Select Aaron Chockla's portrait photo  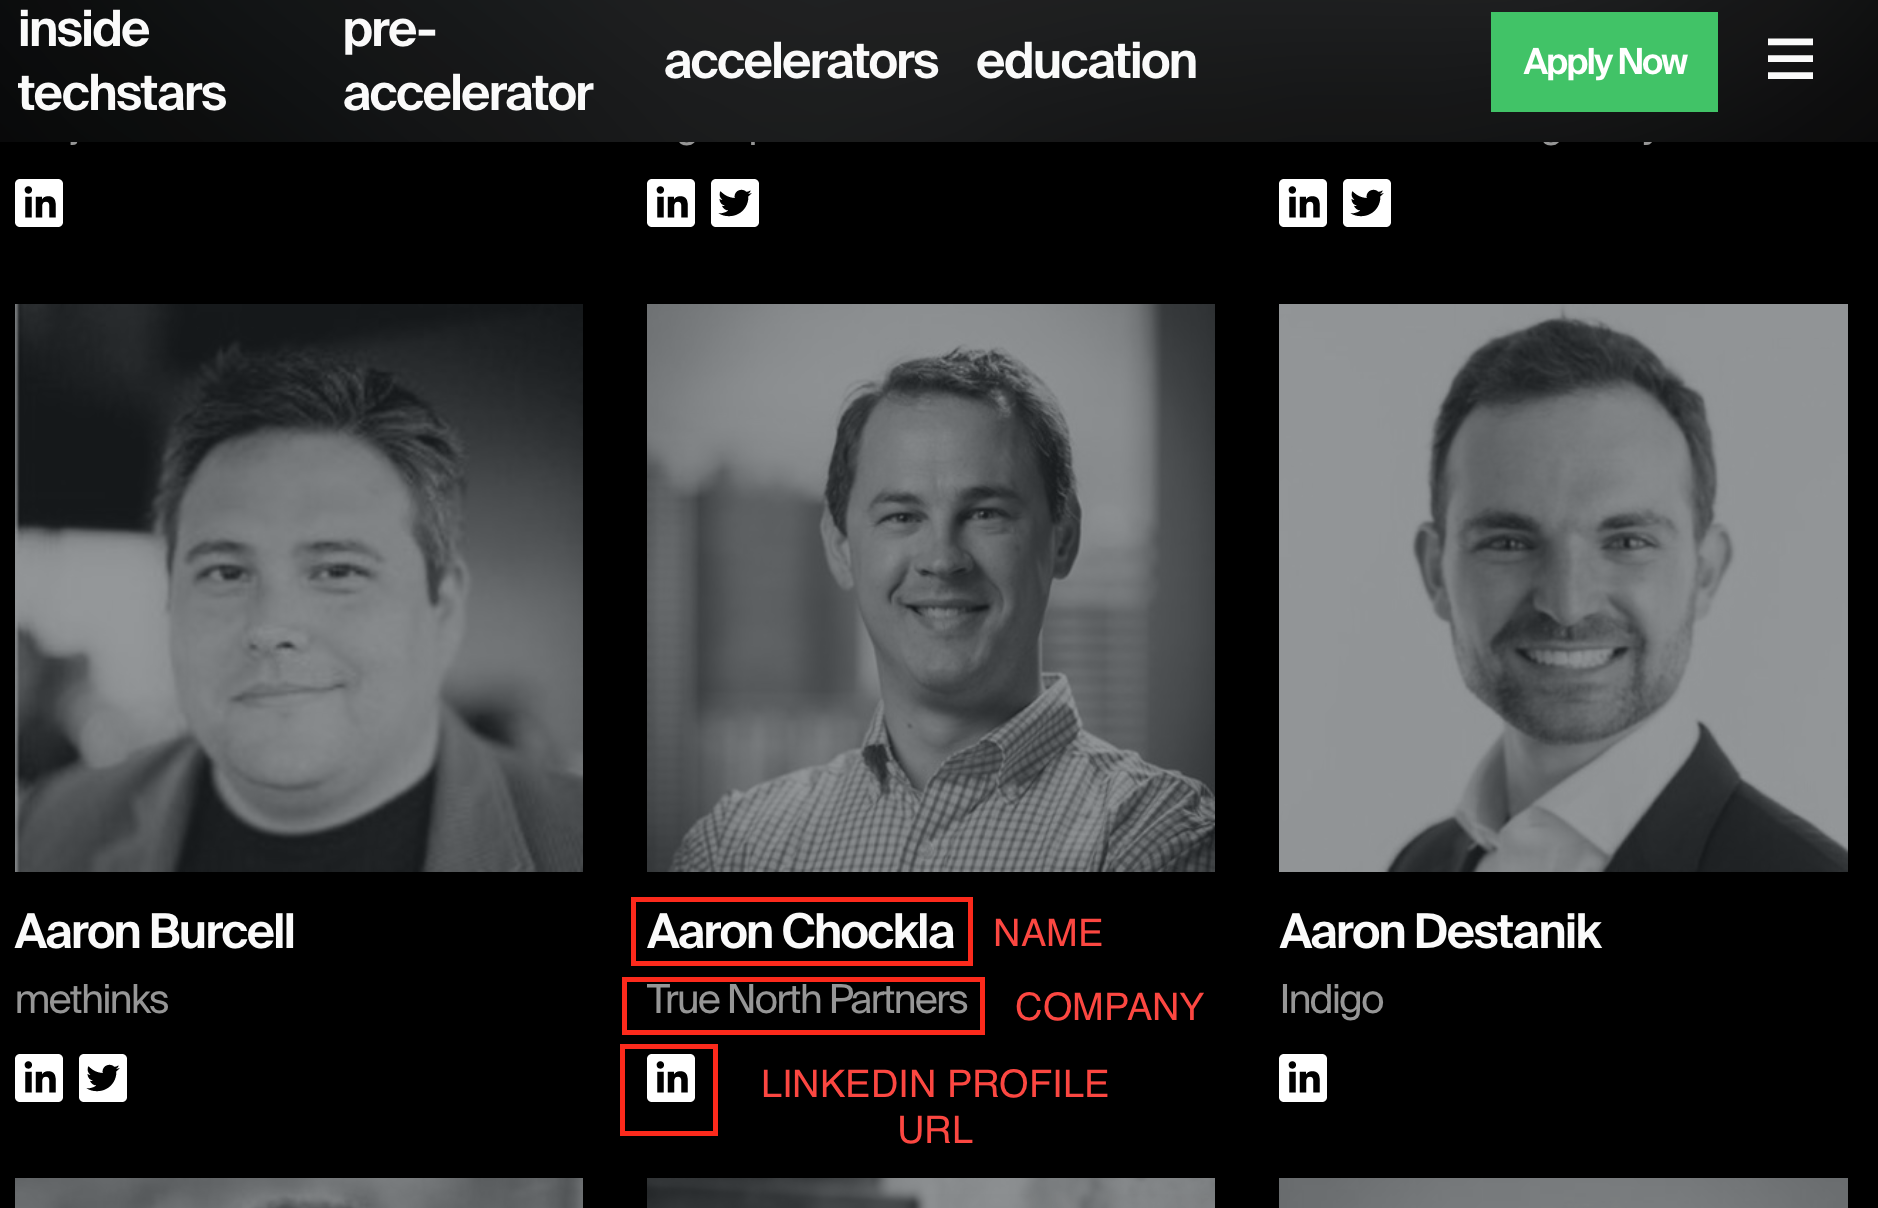(x=931, y=588)
